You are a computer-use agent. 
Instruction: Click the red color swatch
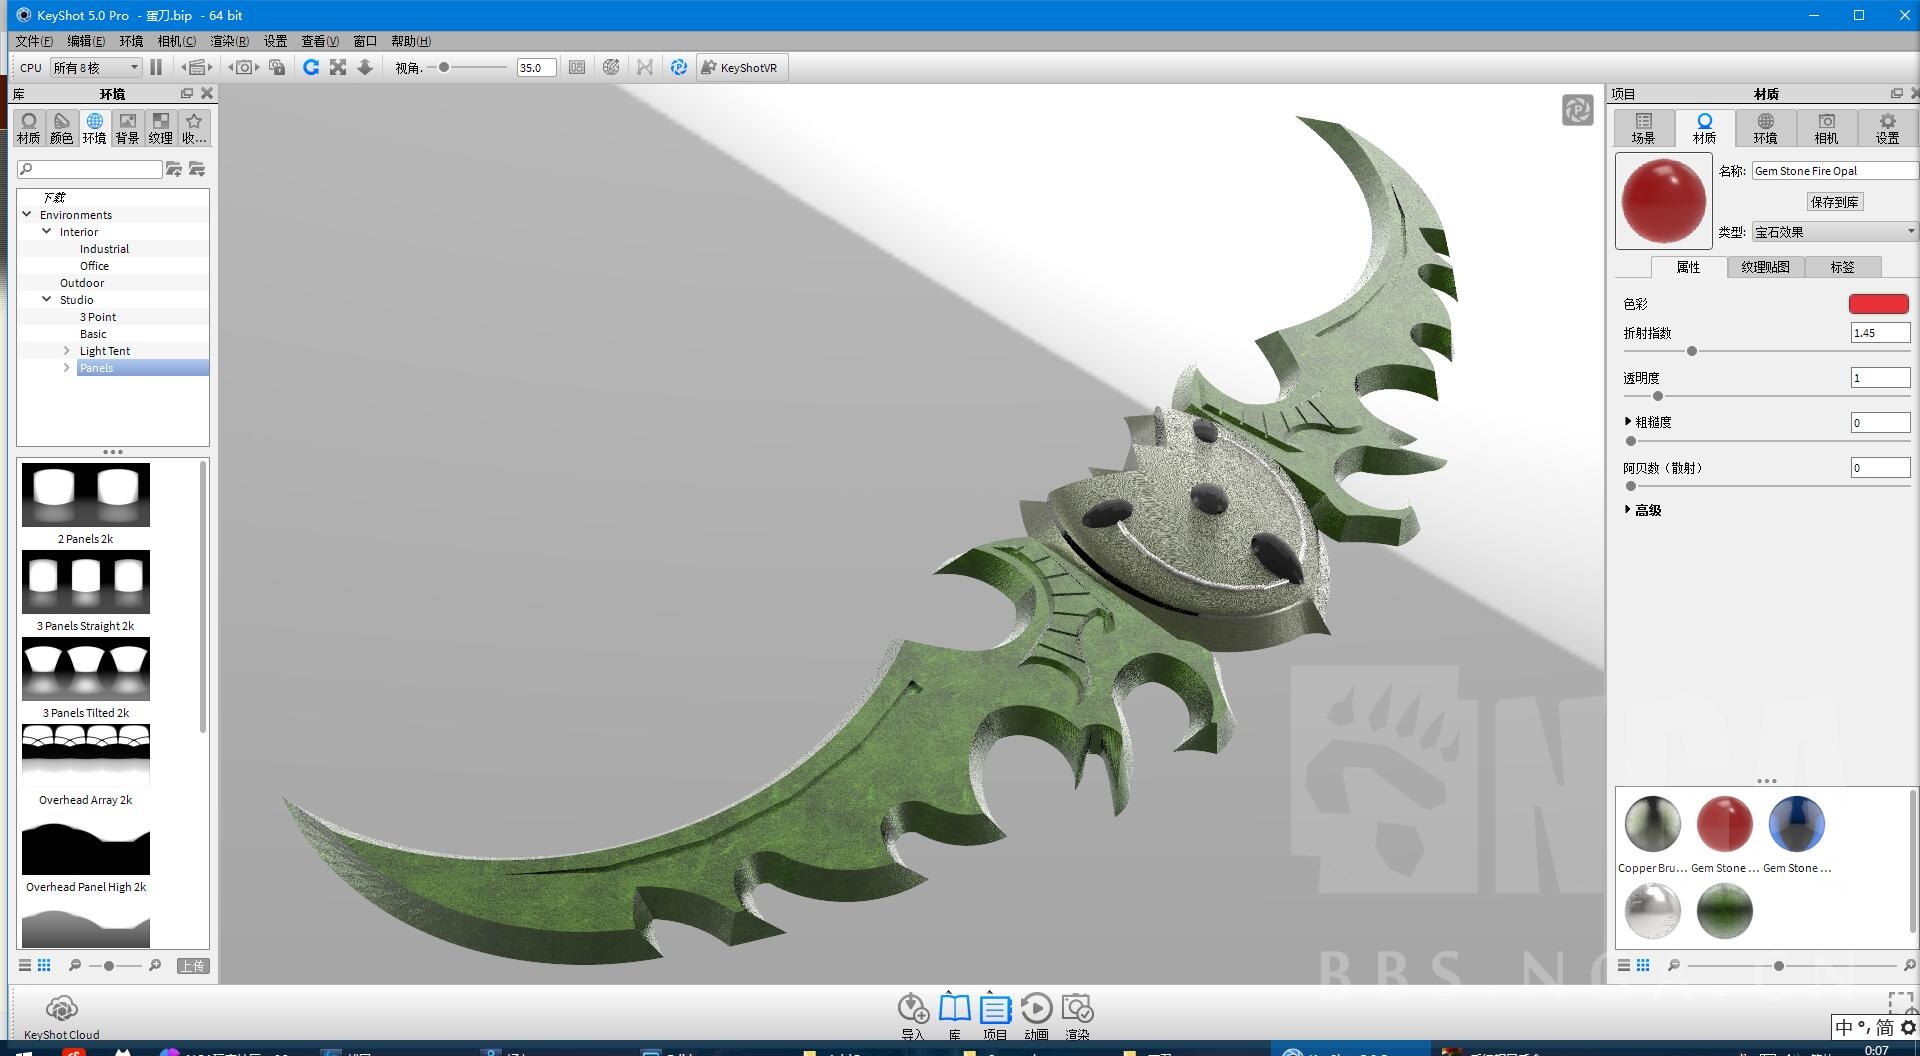click(1878, 304)
